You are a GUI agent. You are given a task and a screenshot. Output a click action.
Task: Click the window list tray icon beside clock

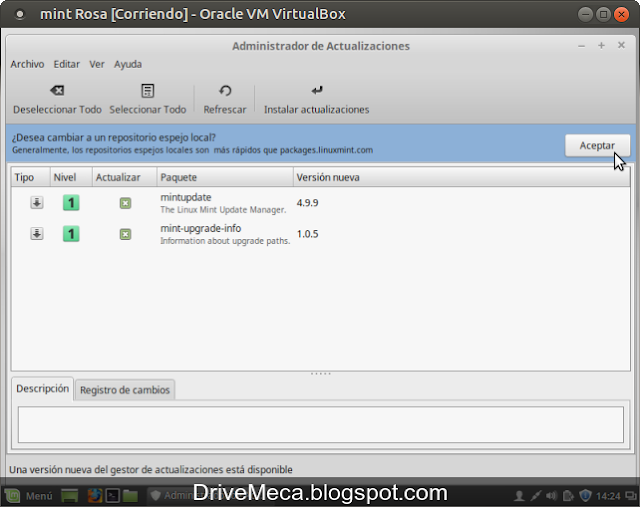coord(631,496)
